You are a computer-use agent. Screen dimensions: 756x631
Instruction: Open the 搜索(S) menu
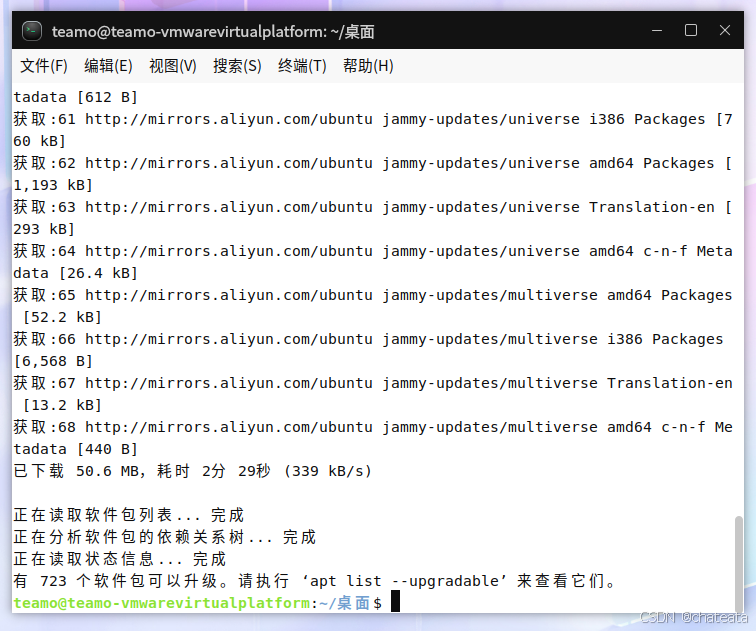click(237, 66)
